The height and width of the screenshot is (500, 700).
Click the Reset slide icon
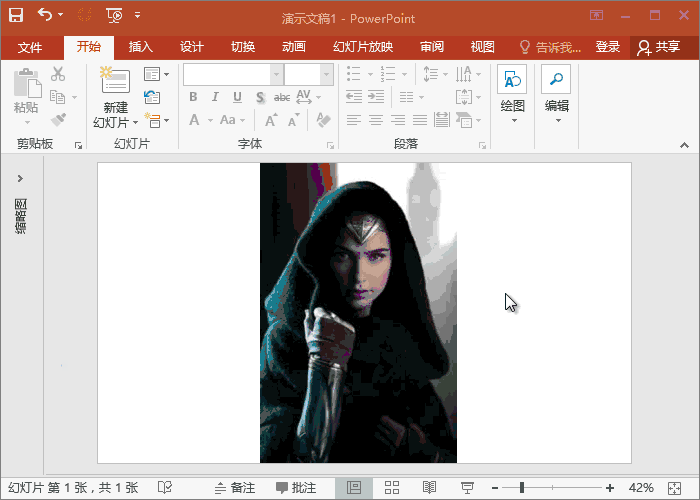click(152, 96)
